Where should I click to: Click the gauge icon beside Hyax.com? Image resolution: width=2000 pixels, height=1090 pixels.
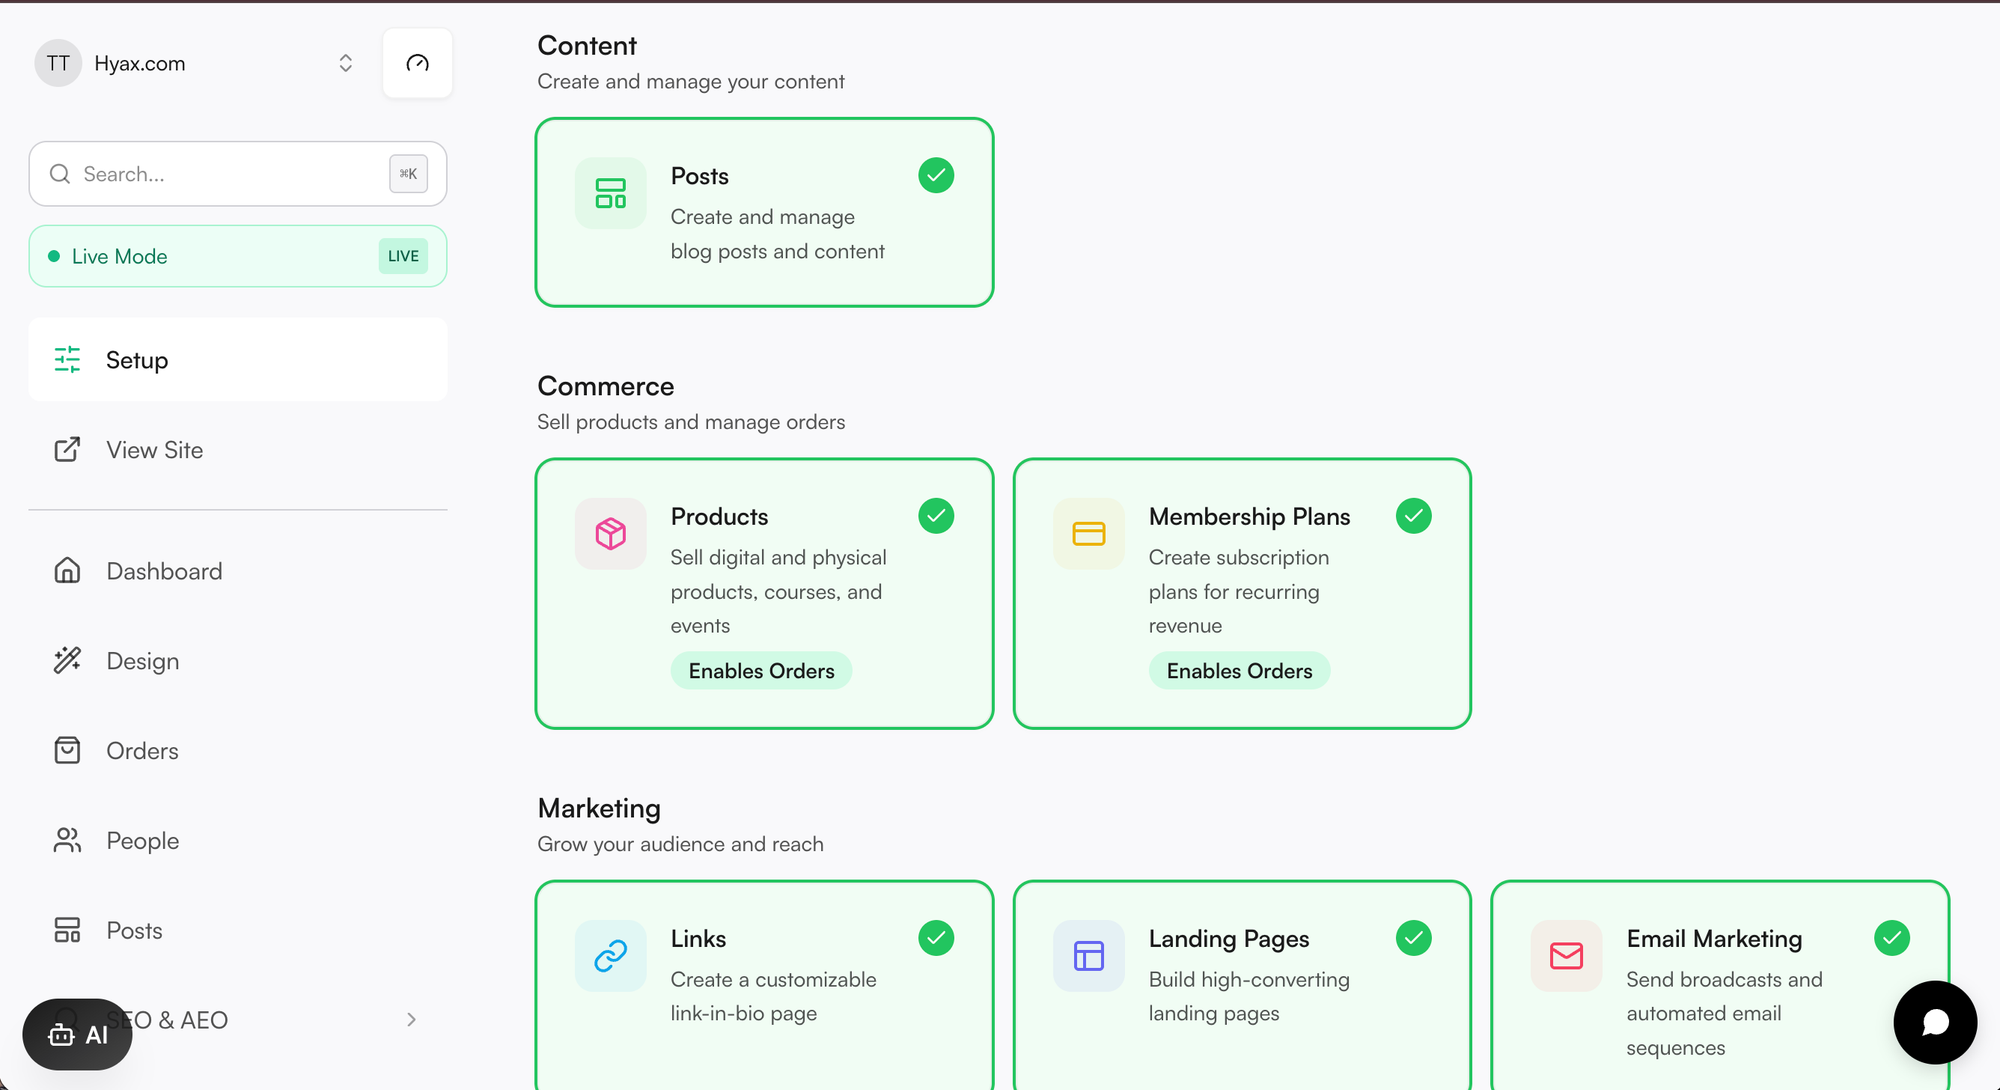(x=417, y=63)
